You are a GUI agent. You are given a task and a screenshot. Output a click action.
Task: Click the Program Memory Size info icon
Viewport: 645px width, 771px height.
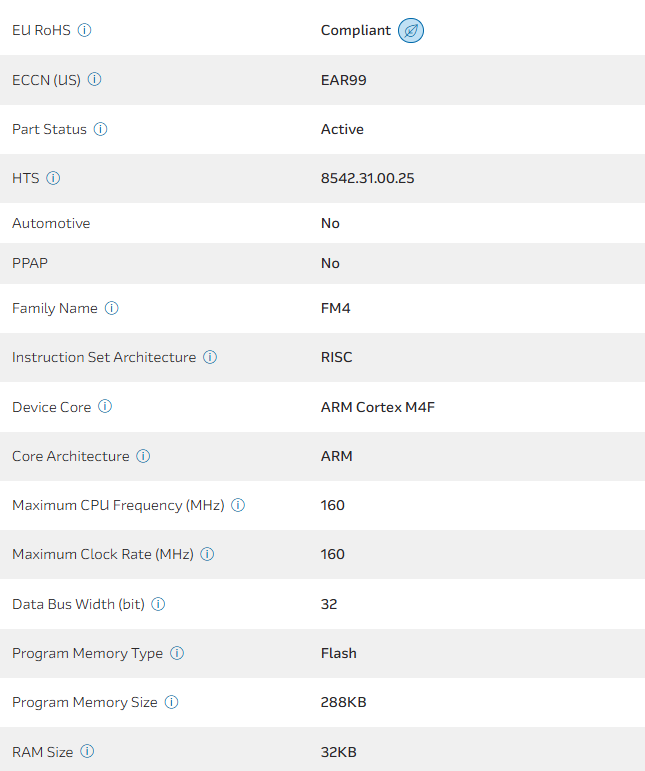click(x=171, y=702)
